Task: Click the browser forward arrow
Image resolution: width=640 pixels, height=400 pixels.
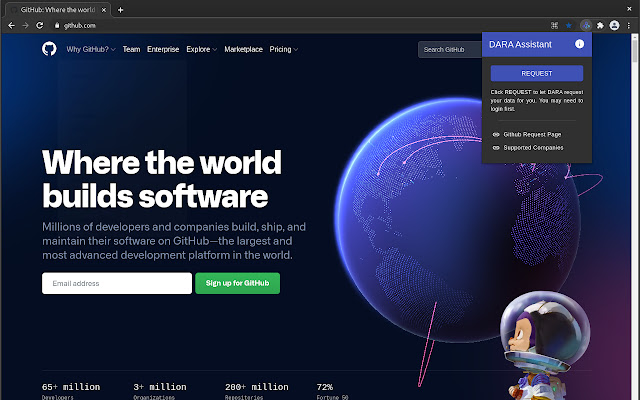Action: (x=25, y=25)
